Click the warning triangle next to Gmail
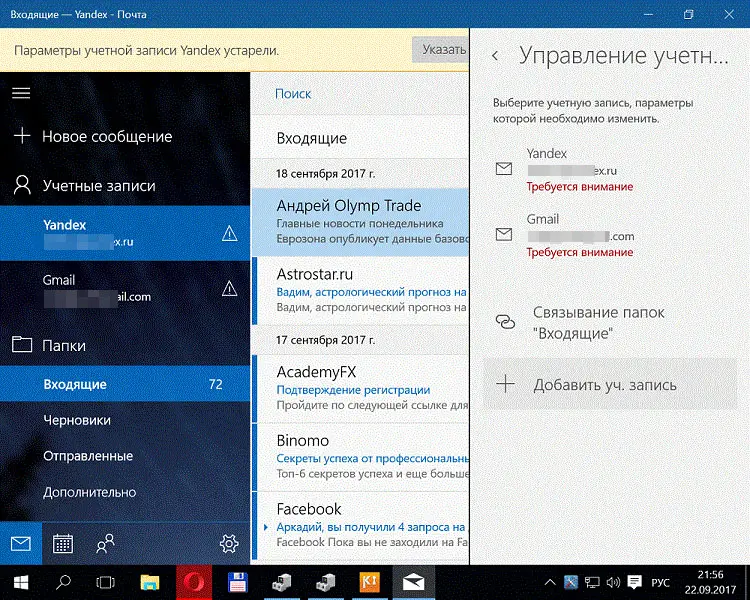 tap(229, 289)
